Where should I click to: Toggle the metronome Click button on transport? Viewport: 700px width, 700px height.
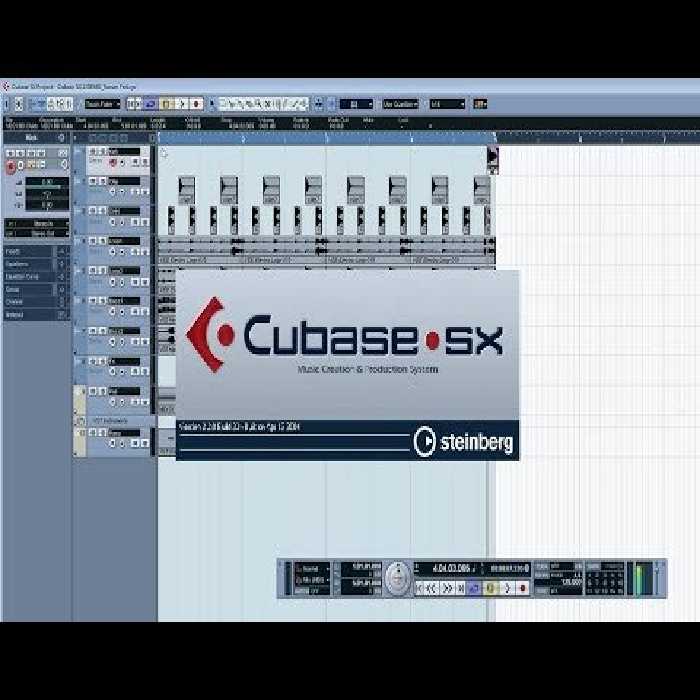[x=542, y=567]
